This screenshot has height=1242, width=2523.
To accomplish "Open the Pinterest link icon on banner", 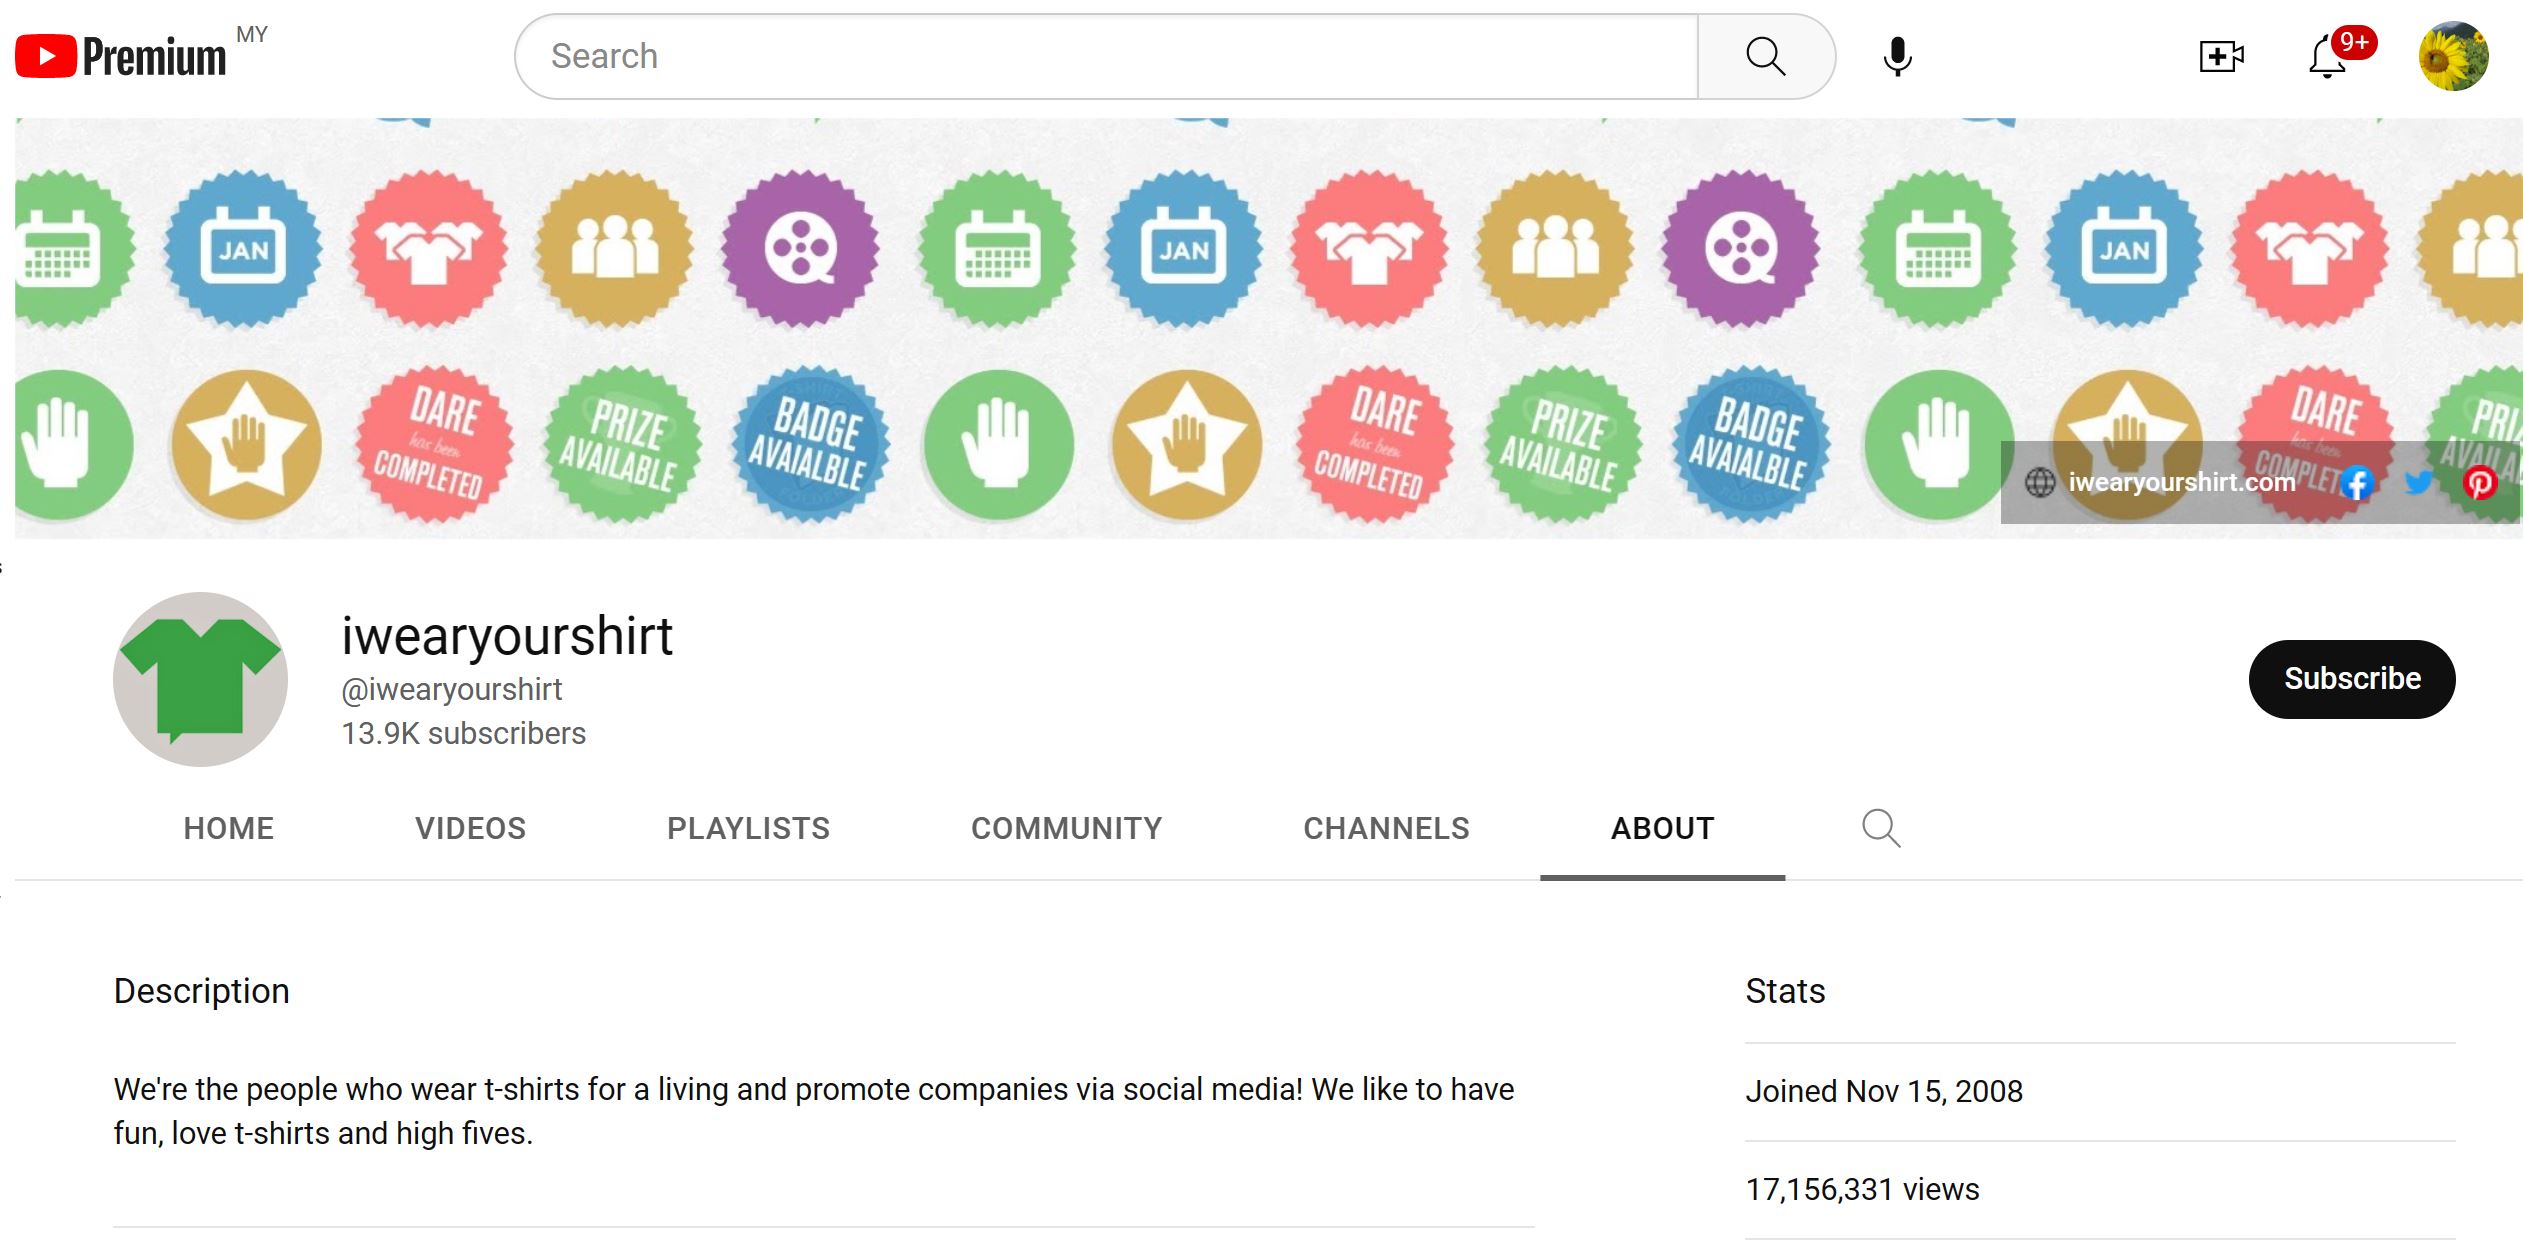I will click(x=2480, y=483).
